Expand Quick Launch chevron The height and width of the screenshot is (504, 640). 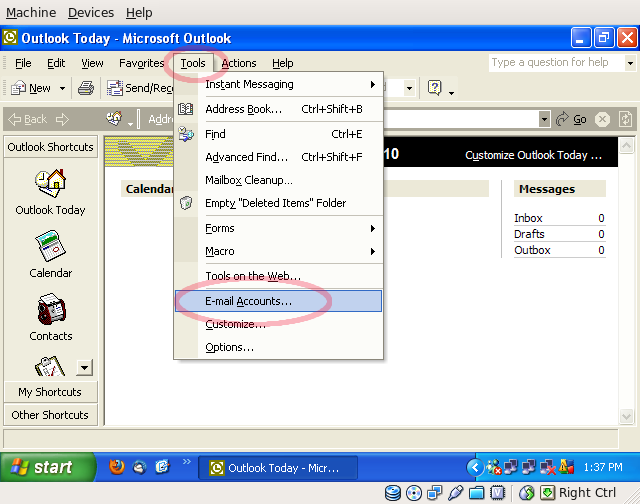pos(187,462)
